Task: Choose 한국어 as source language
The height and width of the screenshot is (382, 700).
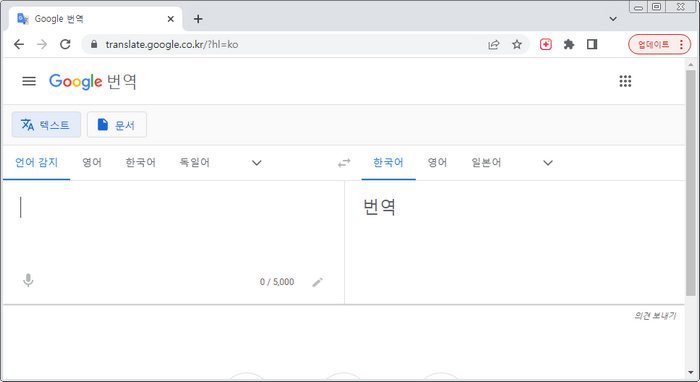Action: tap(141, 162)
